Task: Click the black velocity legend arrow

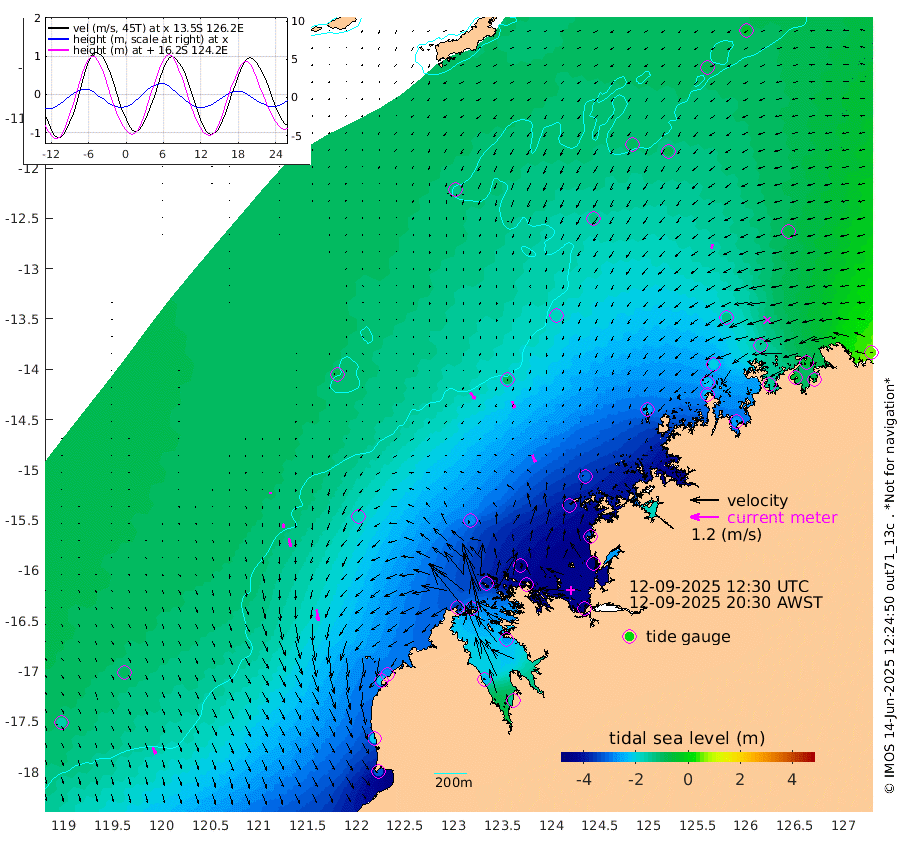Action: point(704,500)
